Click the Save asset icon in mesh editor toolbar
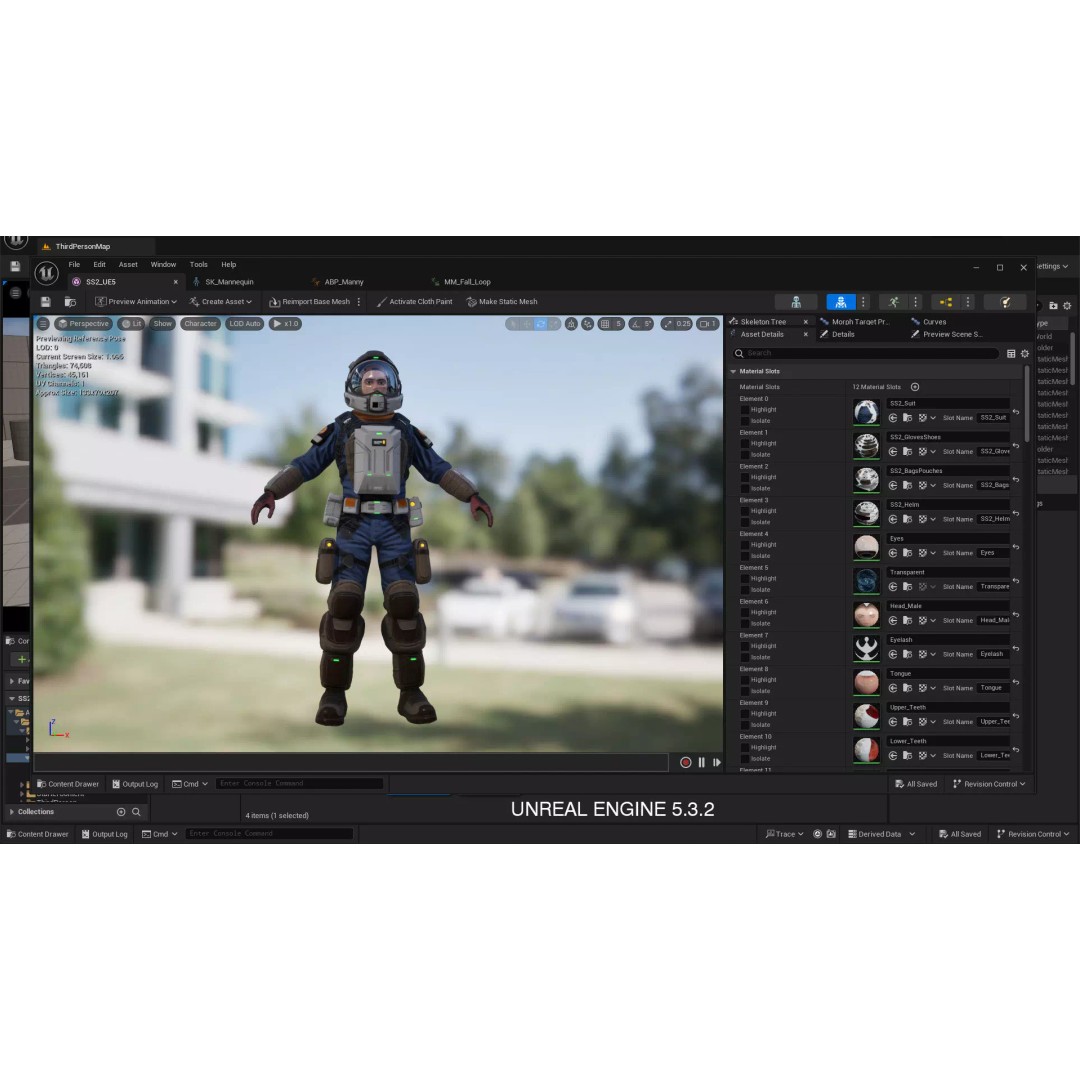The height and width of the screenshot is (1080, 1080). [45, 302]
